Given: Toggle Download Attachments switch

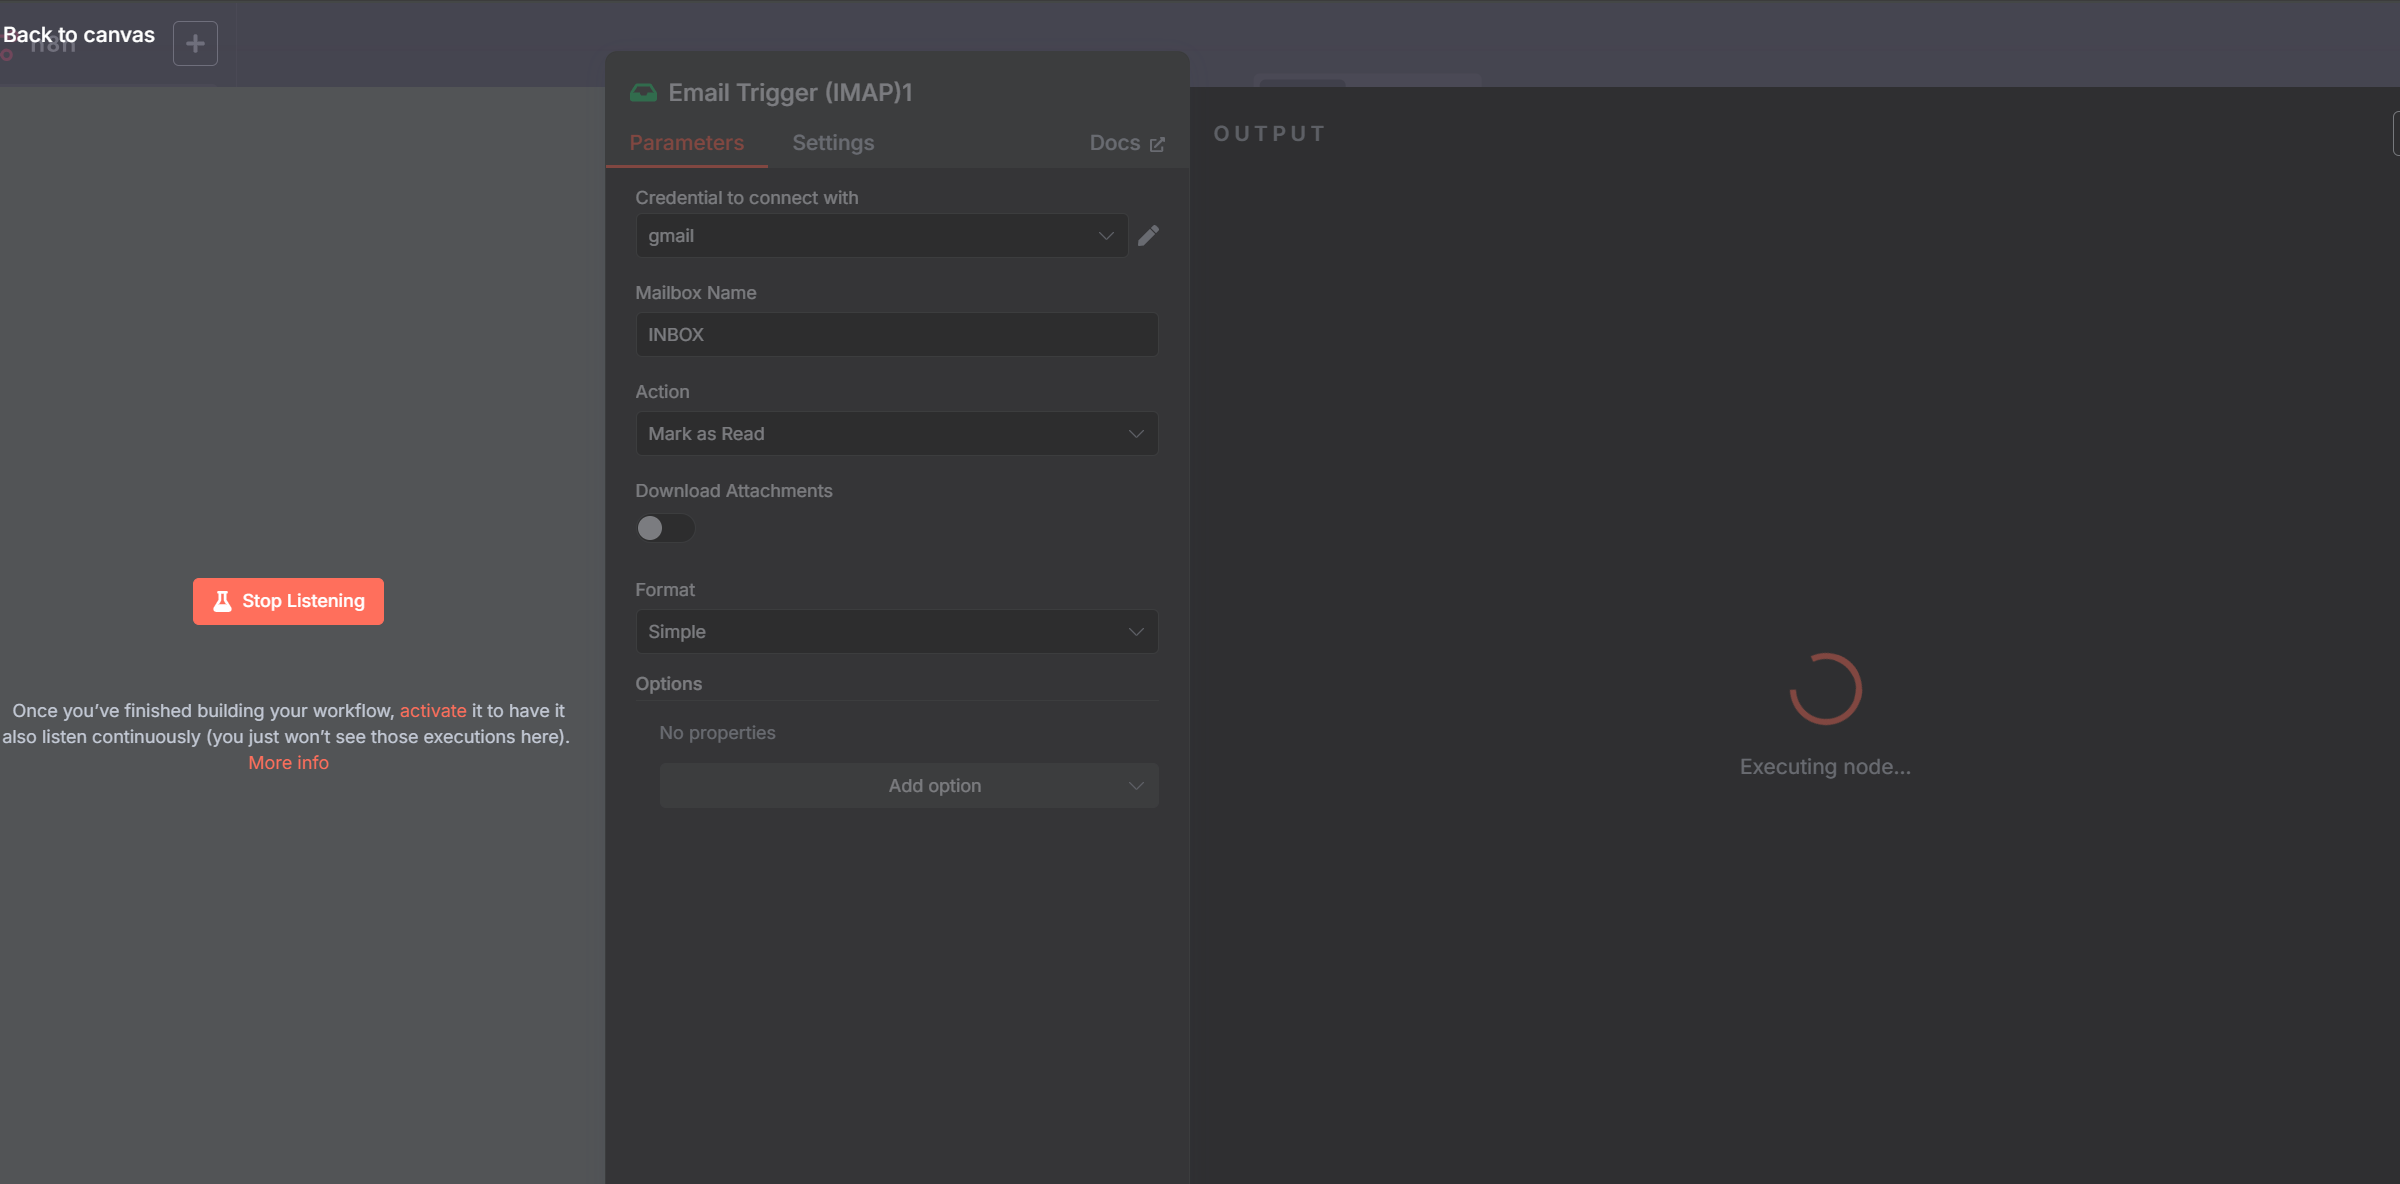Looking at the screenshot, I should (665, 528).
